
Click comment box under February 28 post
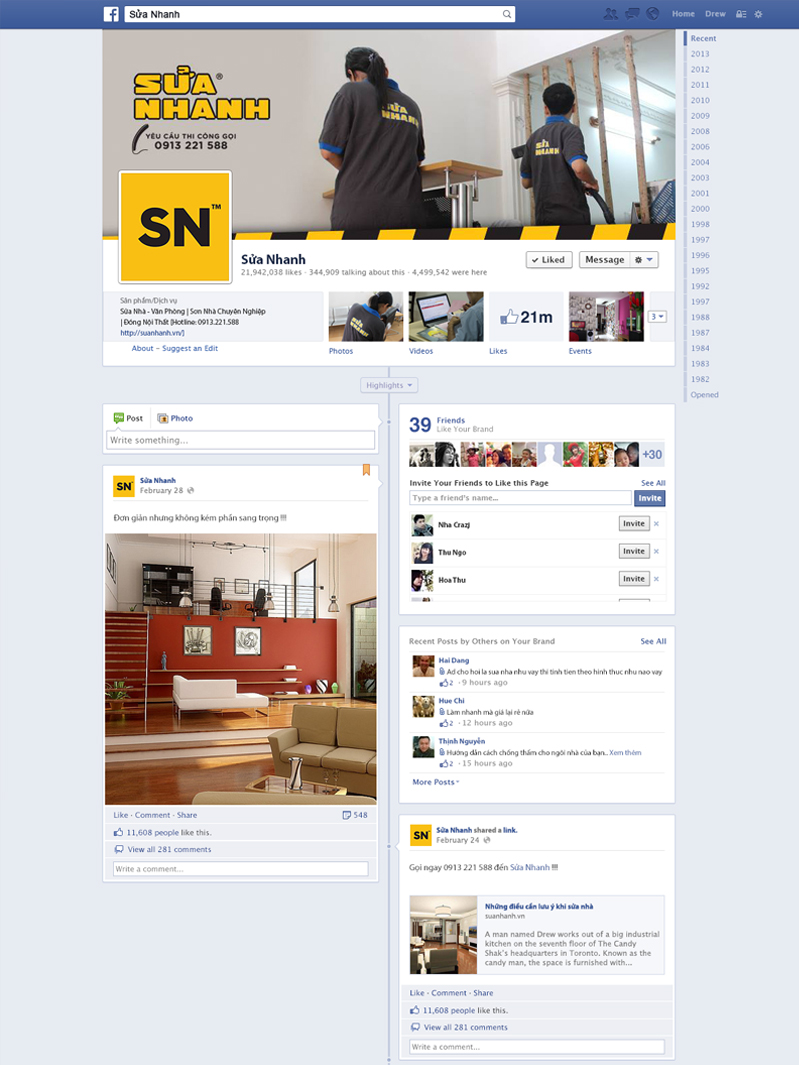[x=241, y=869]
